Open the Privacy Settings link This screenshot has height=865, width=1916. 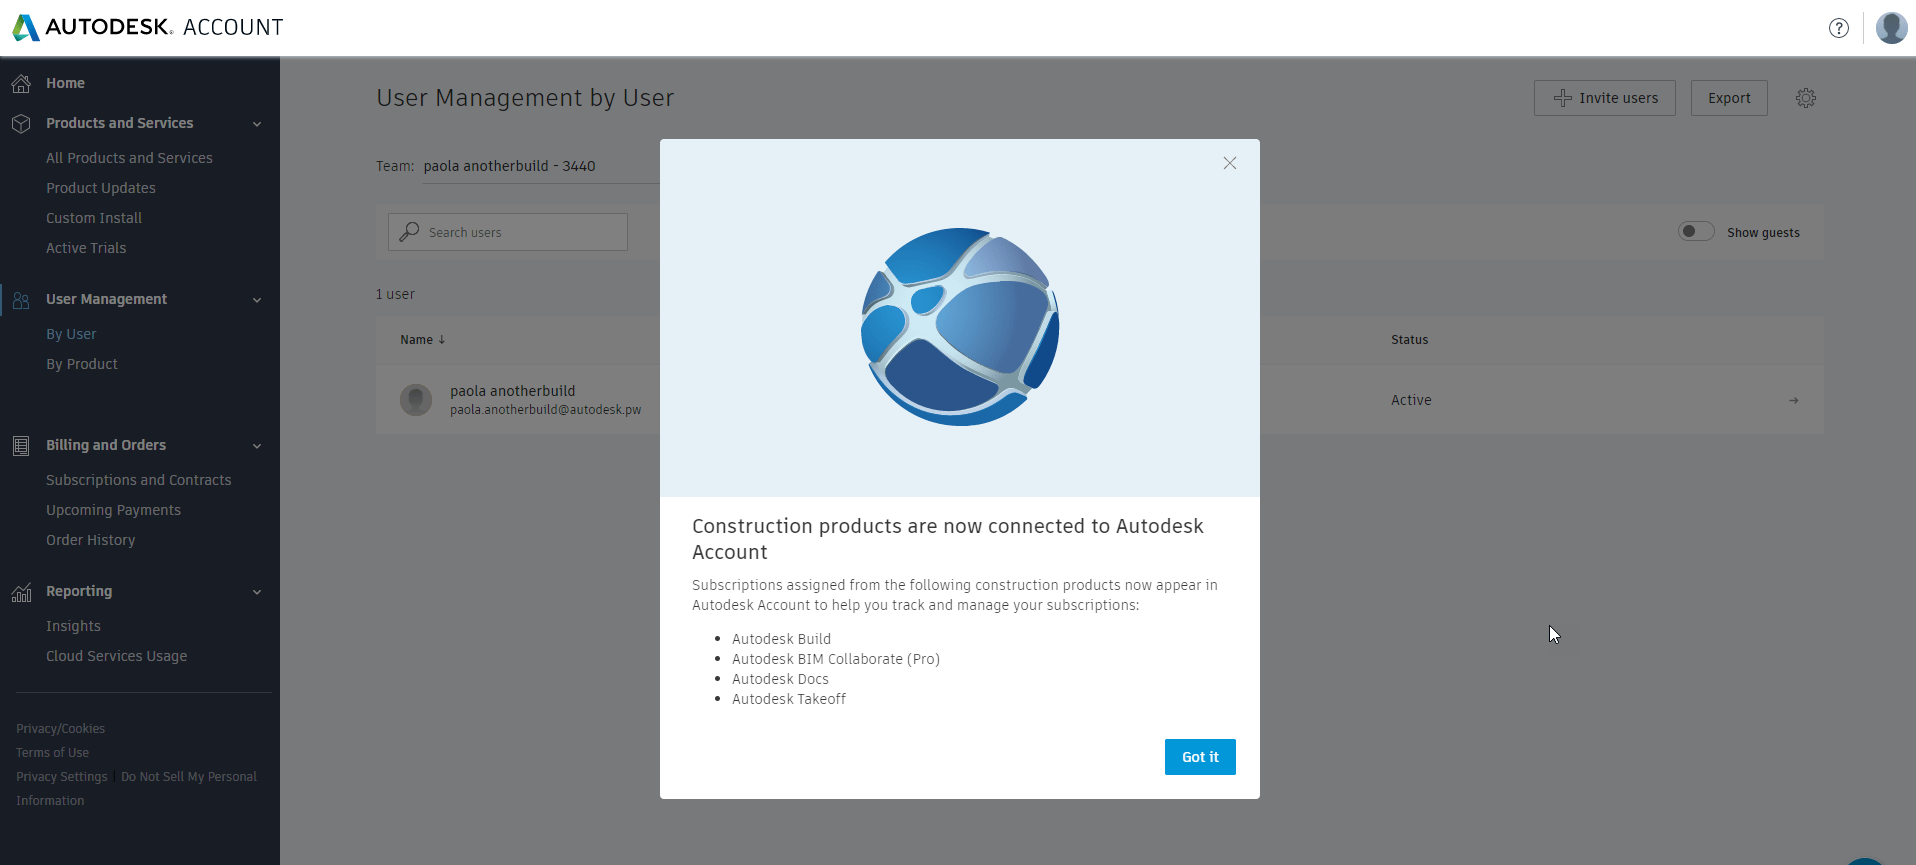click(x=61, y=777)
